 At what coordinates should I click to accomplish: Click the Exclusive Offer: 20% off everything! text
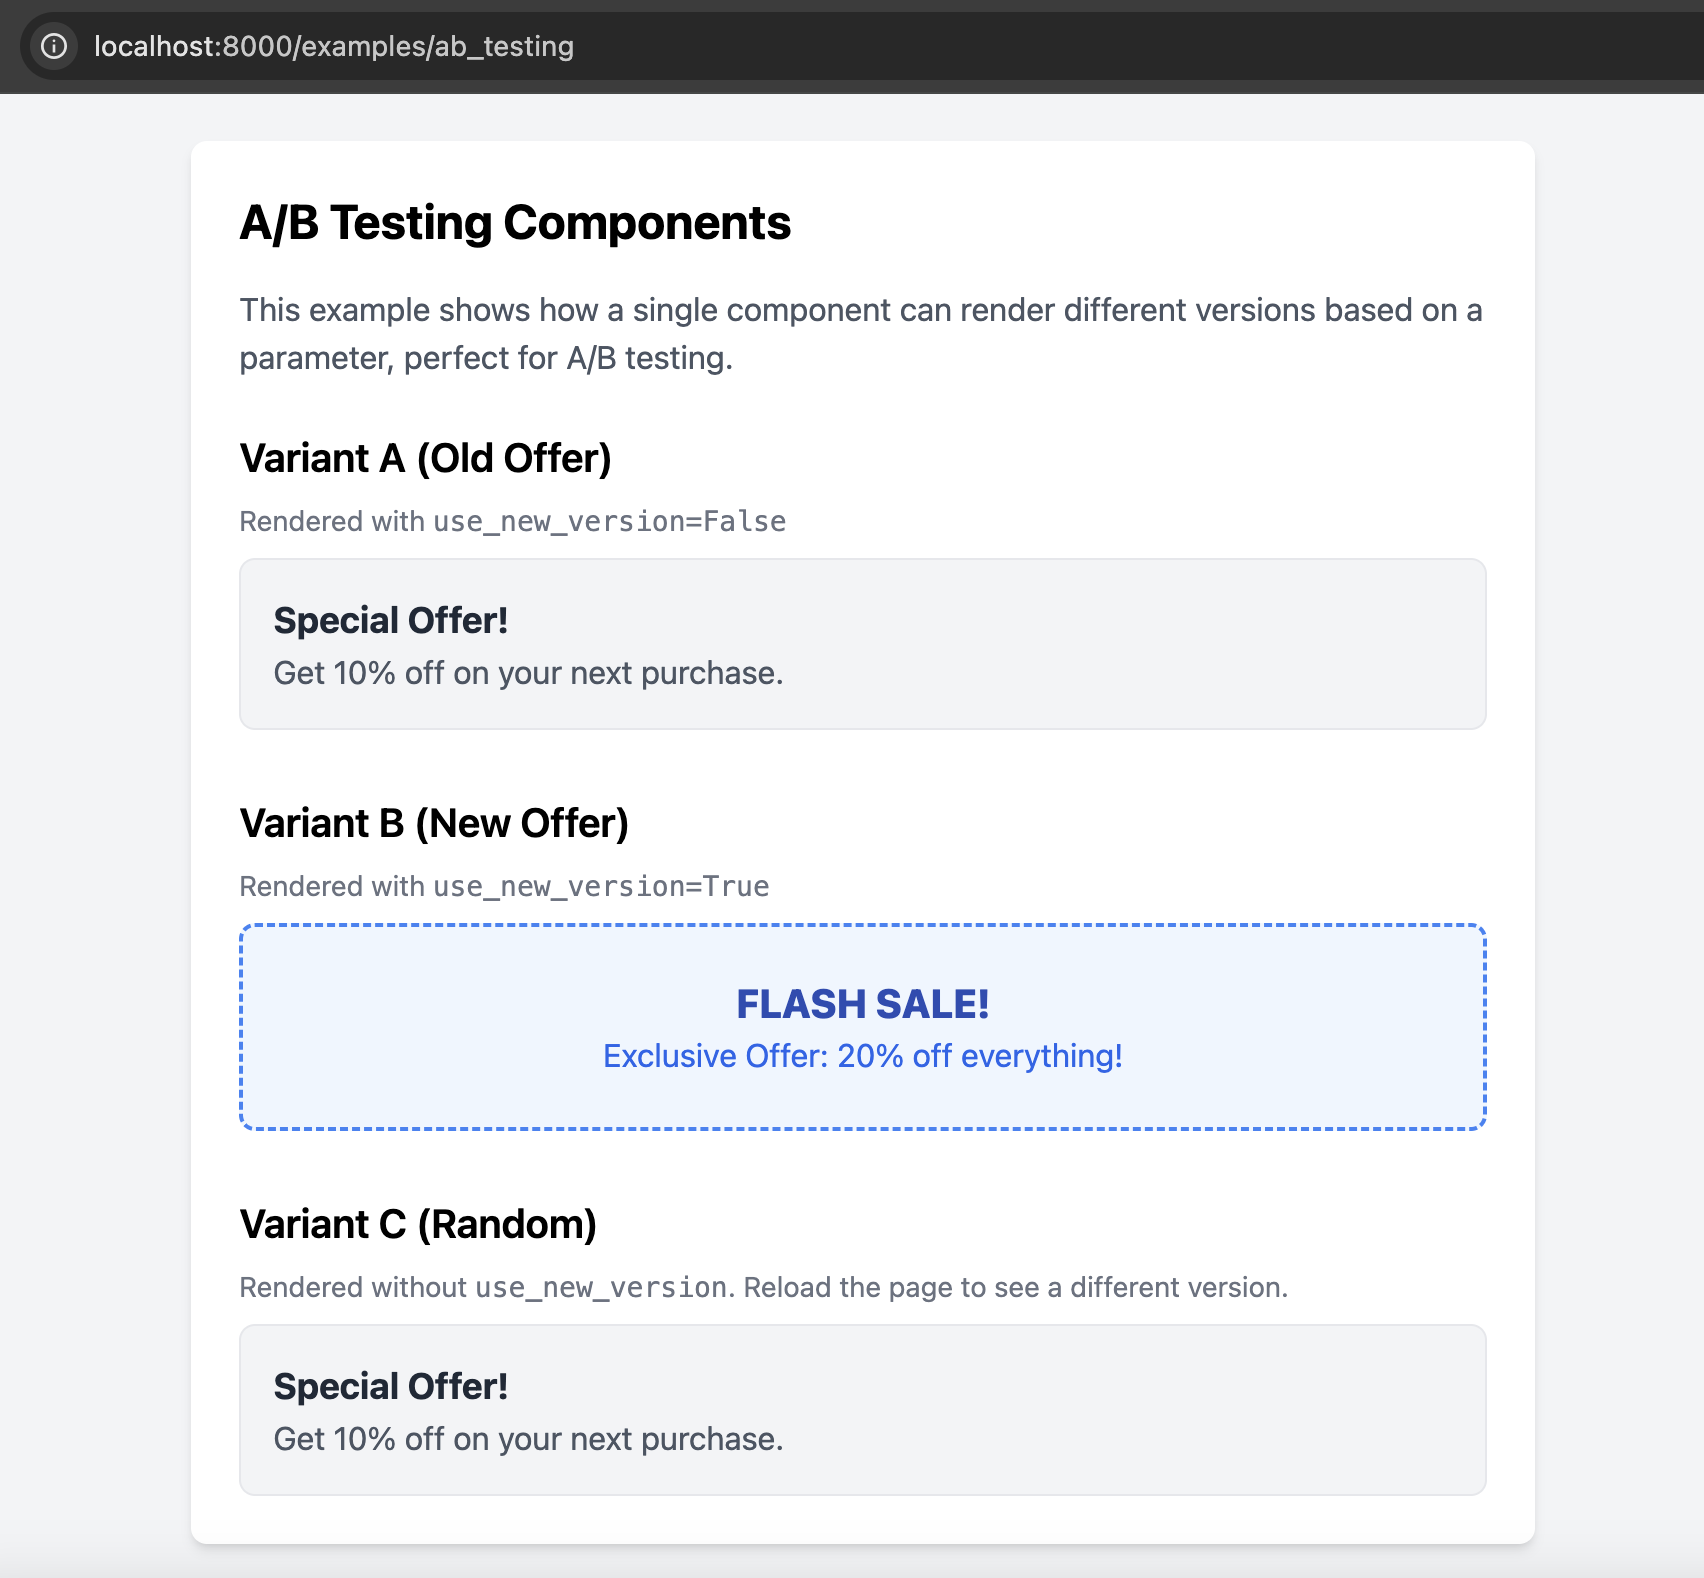click(862, 1055)
